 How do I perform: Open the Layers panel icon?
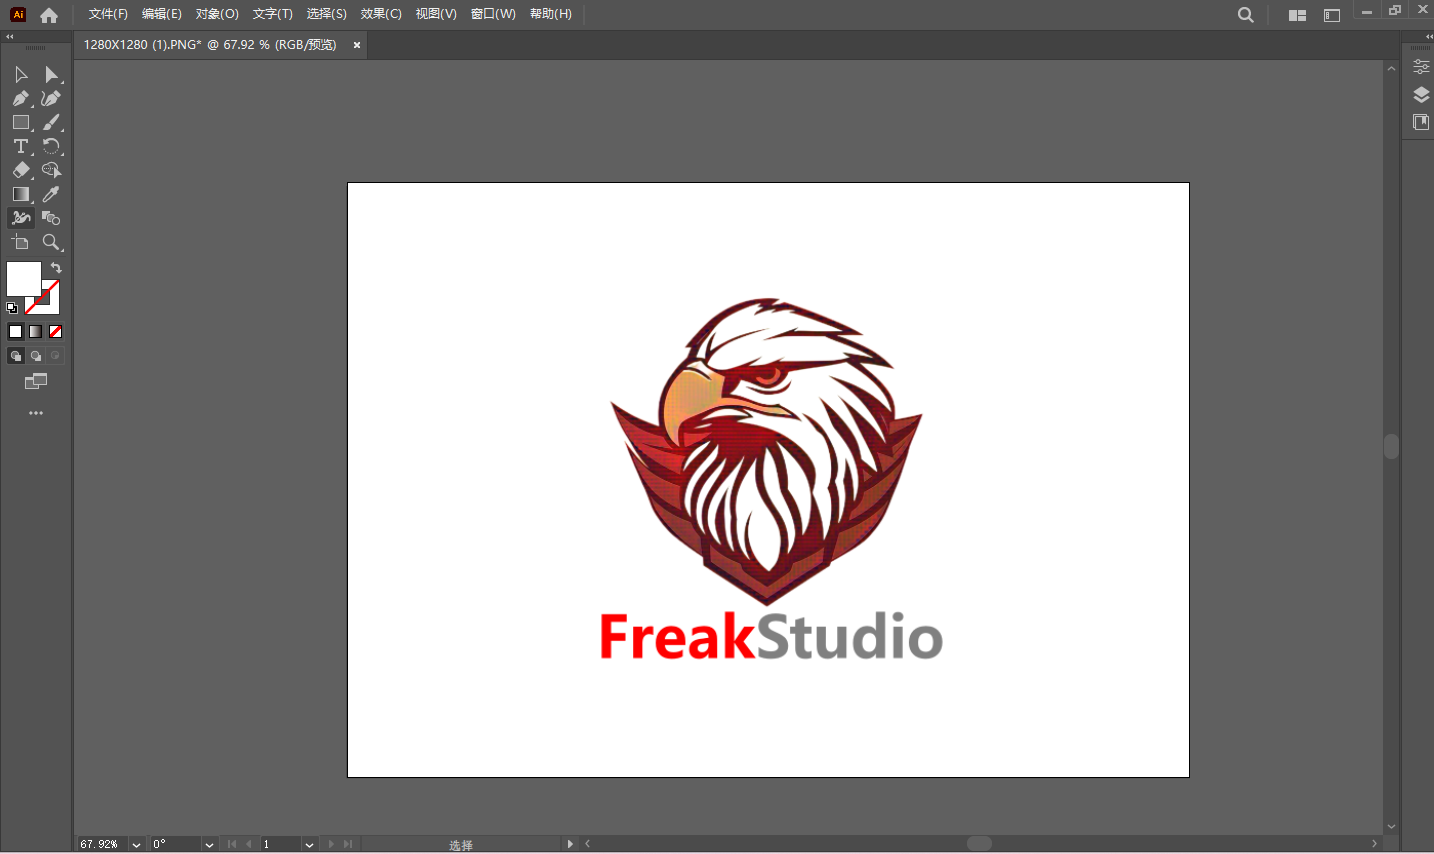[x=1421, y=95]
